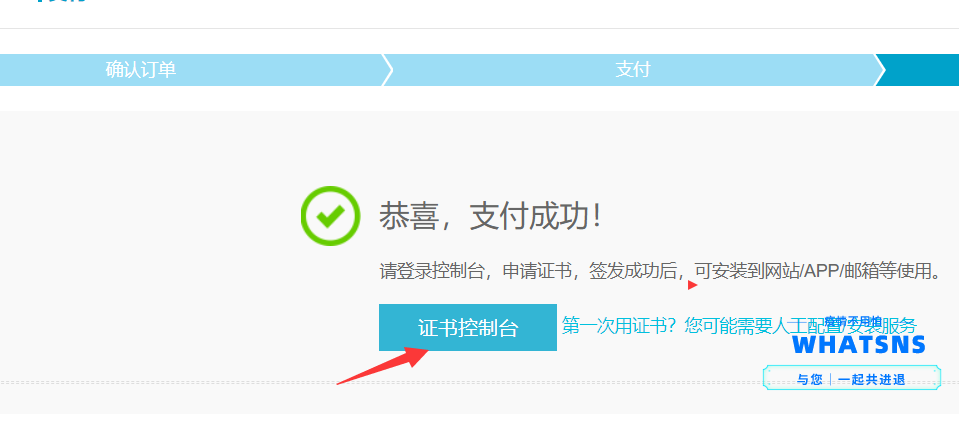959x425 pixels.
Task: Click the green success checkmark icon
Action: [x=330, y=215]
